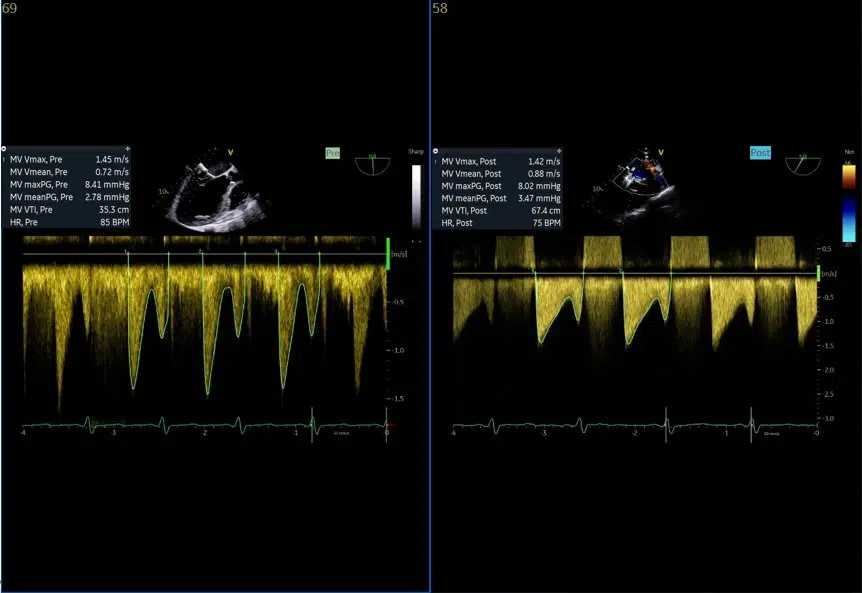862x593 pixels.
Task: Select the MV VTI, Post measurement row
Action: 498,210
